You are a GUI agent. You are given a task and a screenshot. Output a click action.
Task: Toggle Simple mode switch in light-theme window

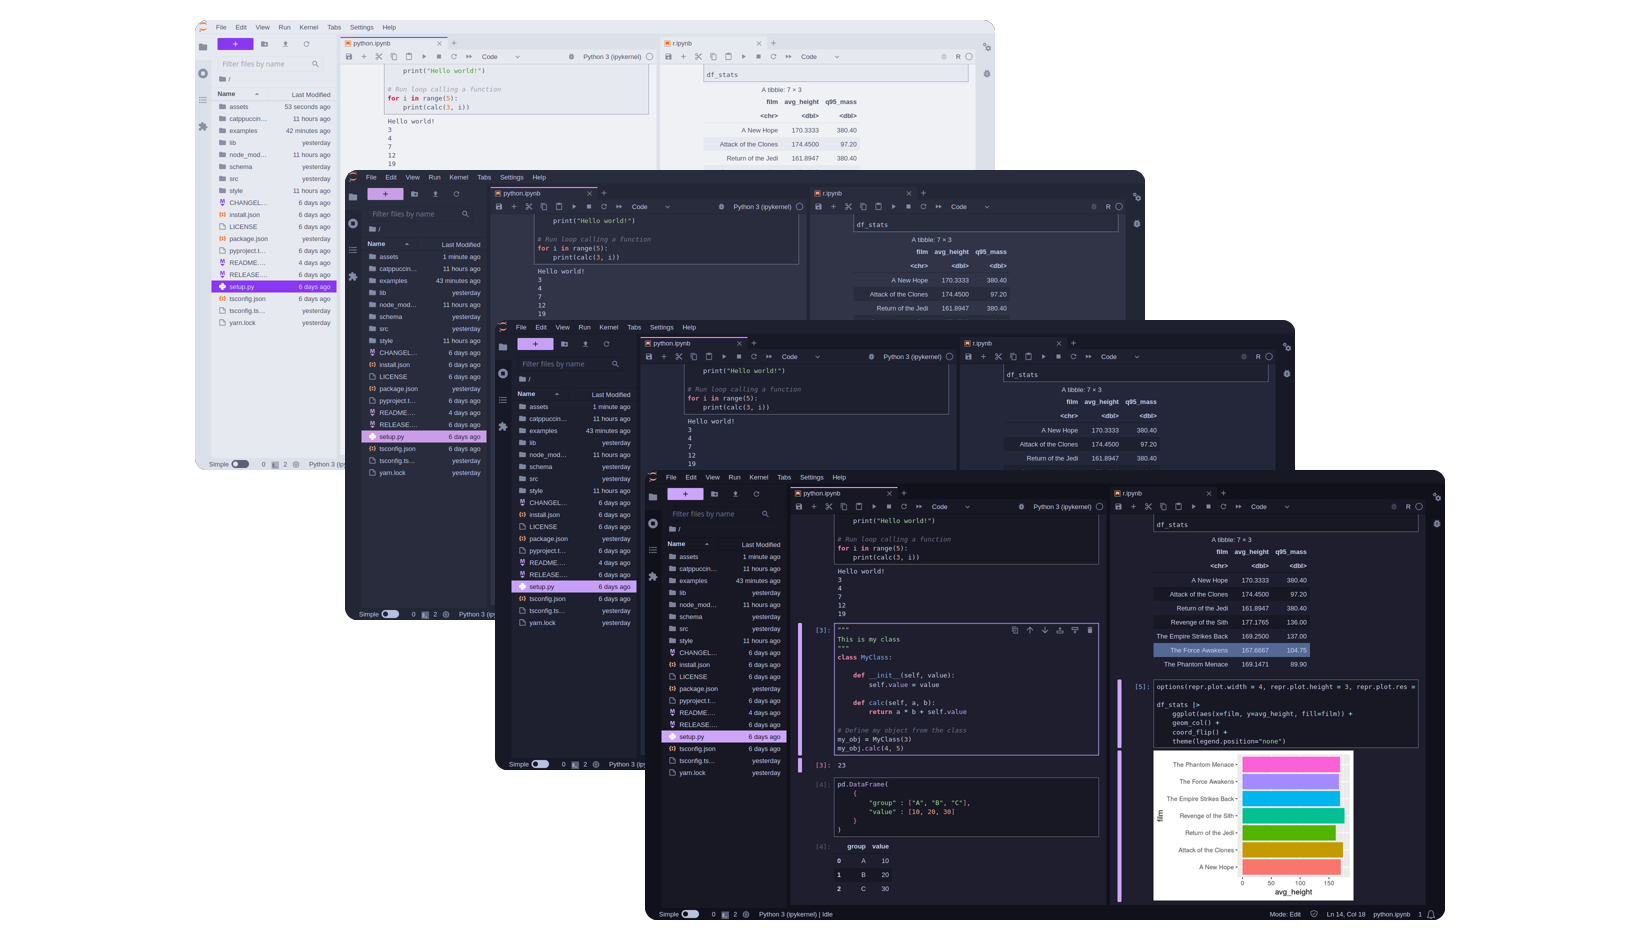click(240, 464)
